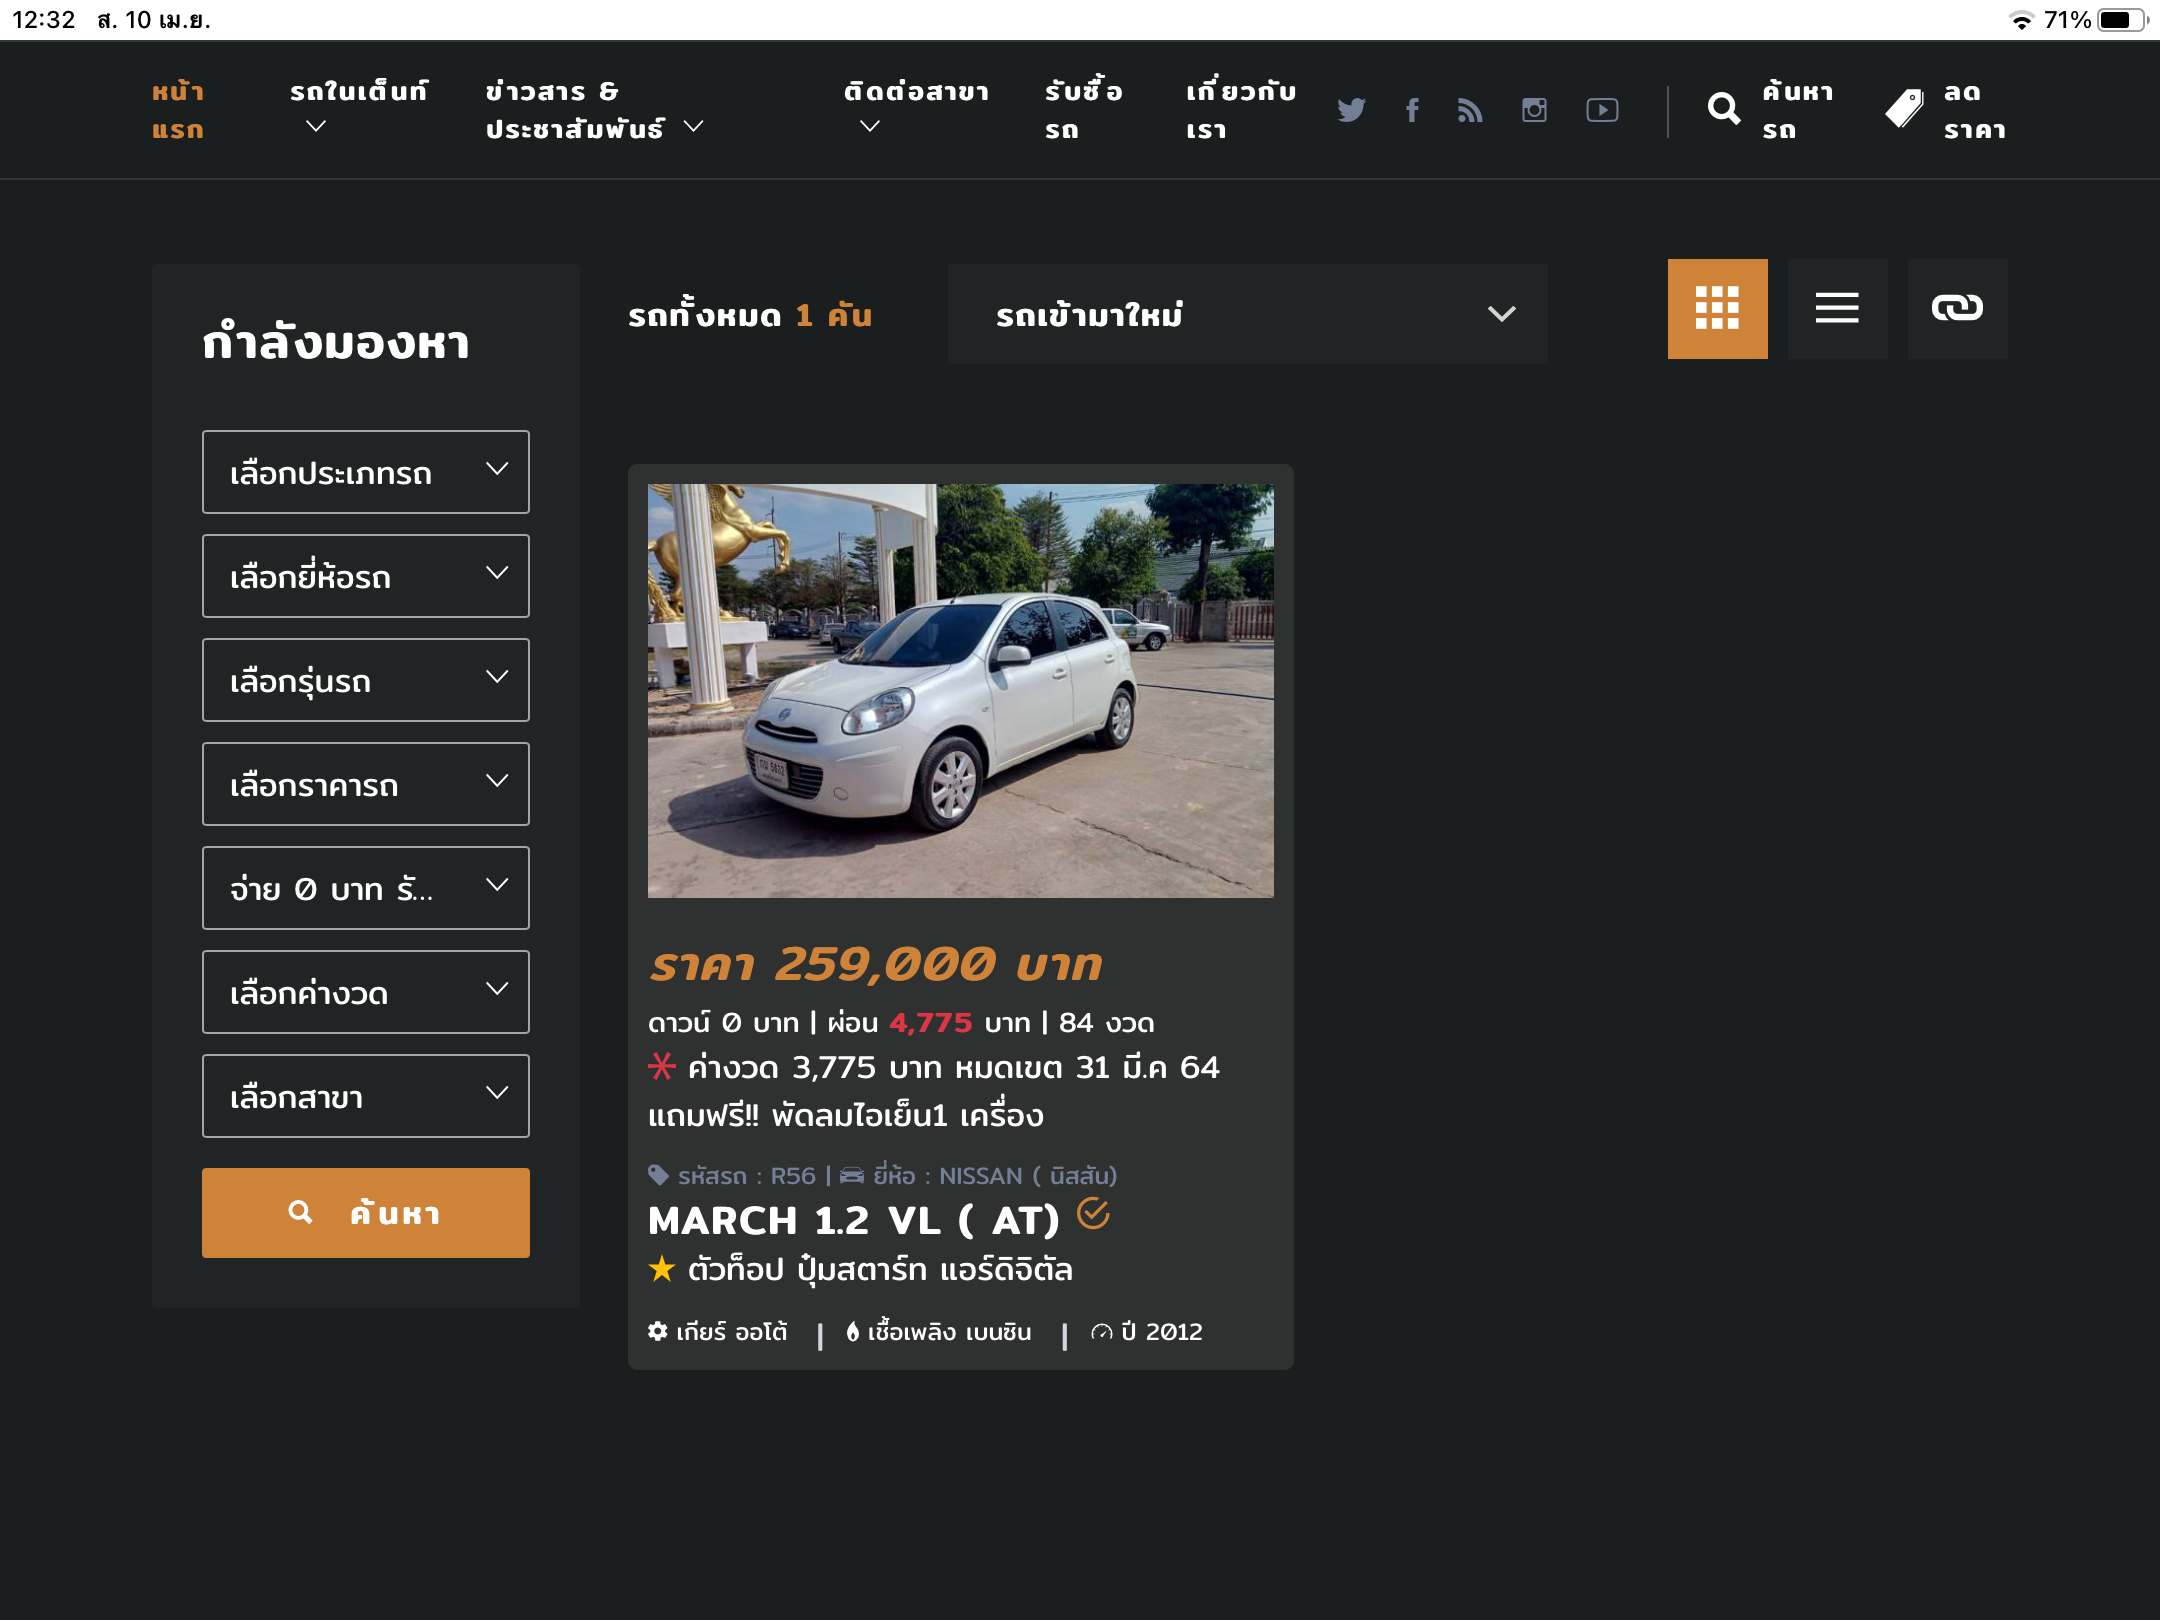Click the white Nissan March photo

tap(960, 690)
